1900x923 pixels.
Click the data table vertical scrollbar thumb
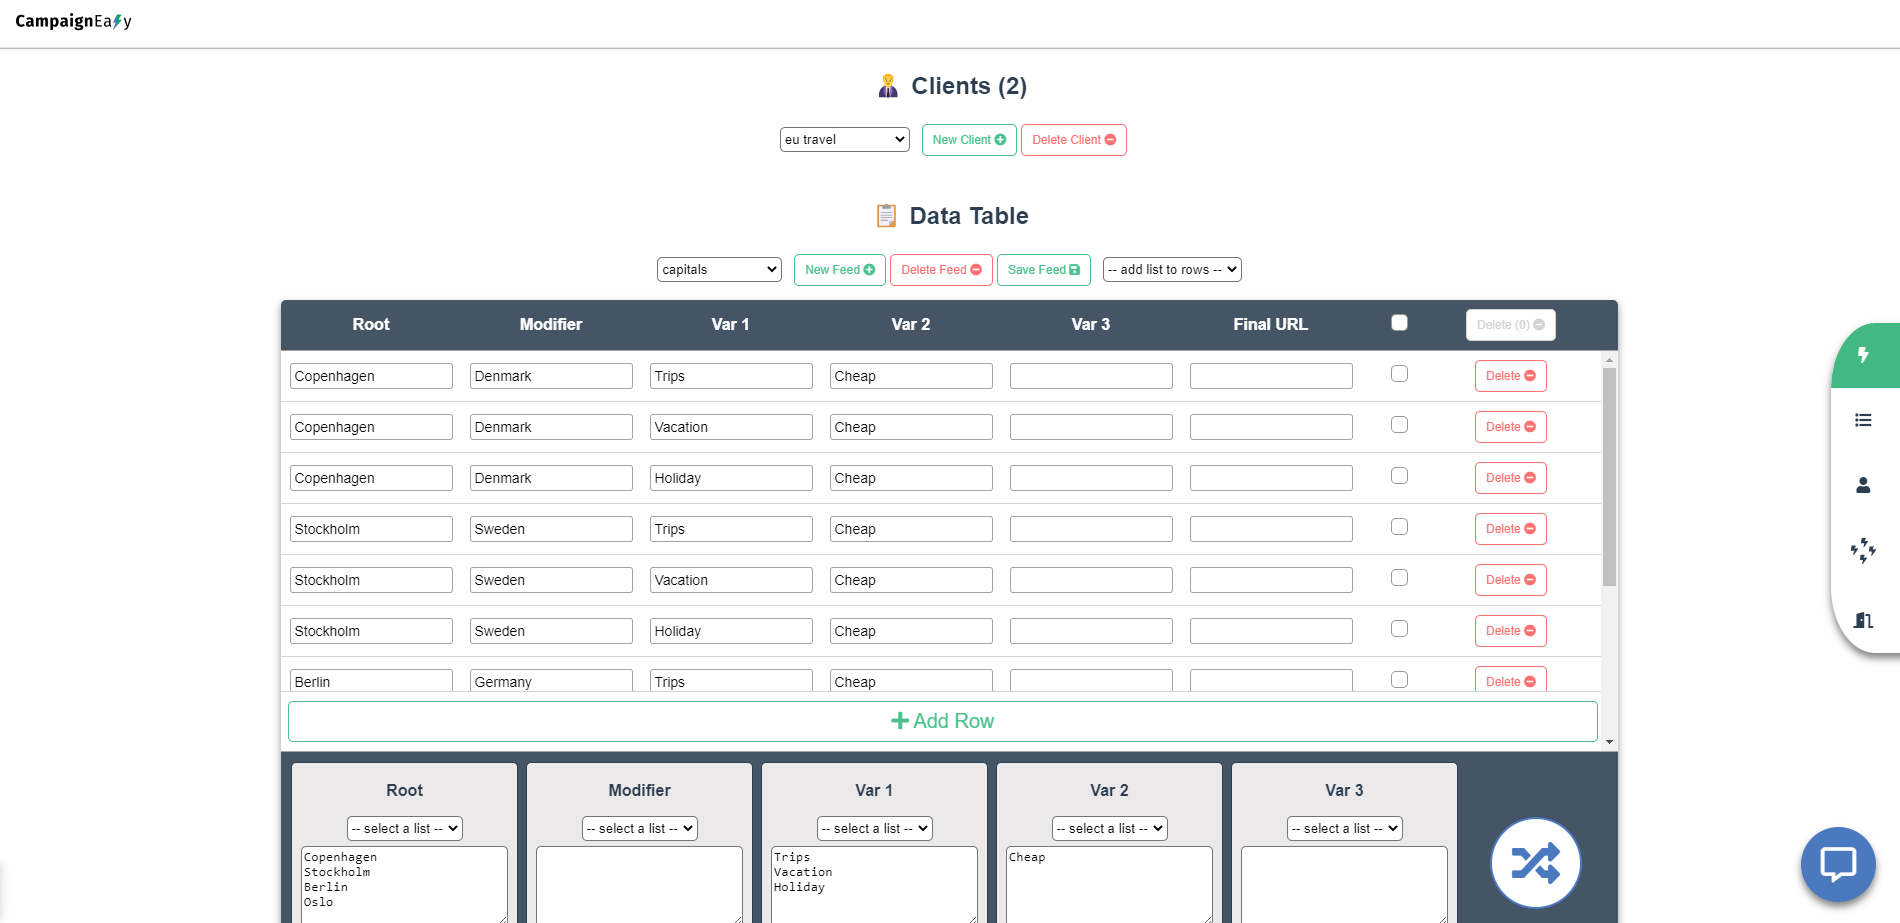point(1609,476)
